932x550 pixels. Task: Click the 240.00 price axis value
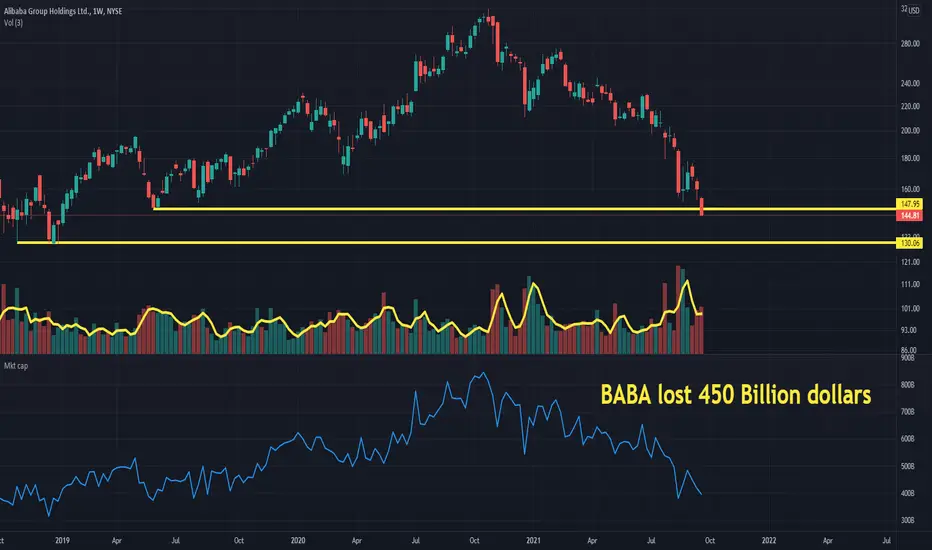coord(910,83)
